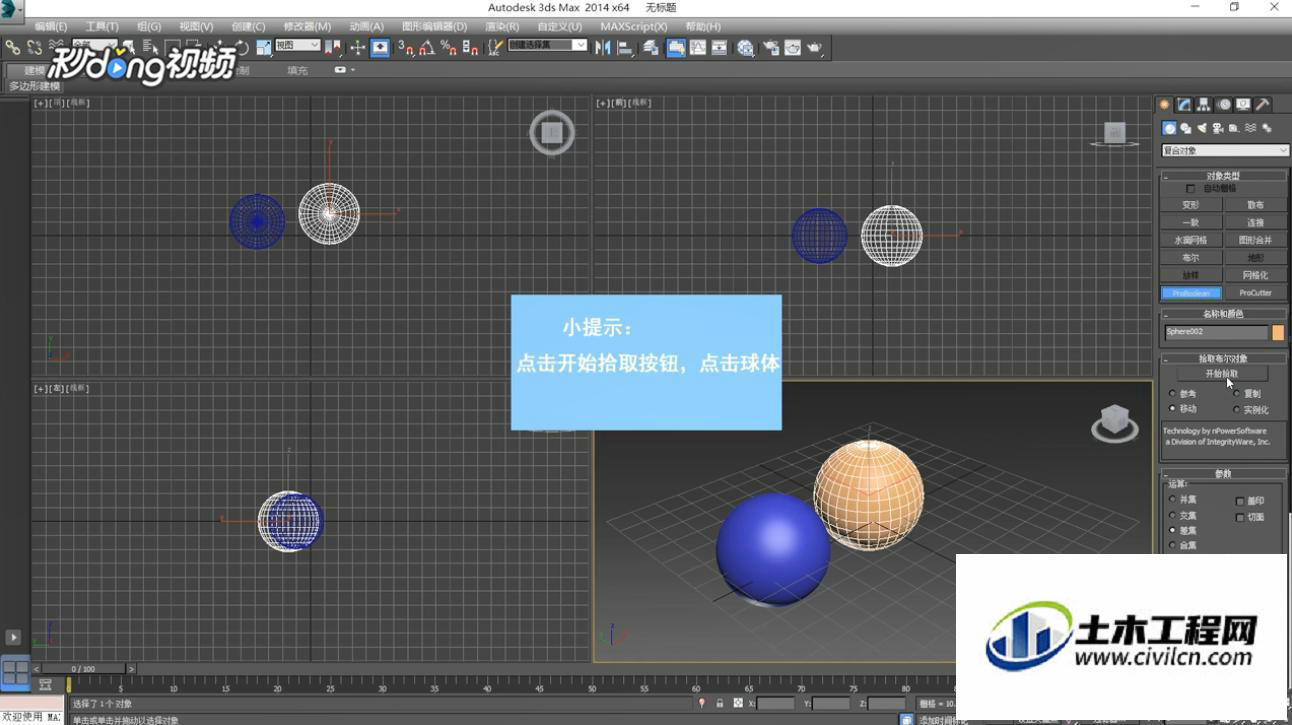Click the Select and Link tool

pyautogui.click(x=12, y=47)
